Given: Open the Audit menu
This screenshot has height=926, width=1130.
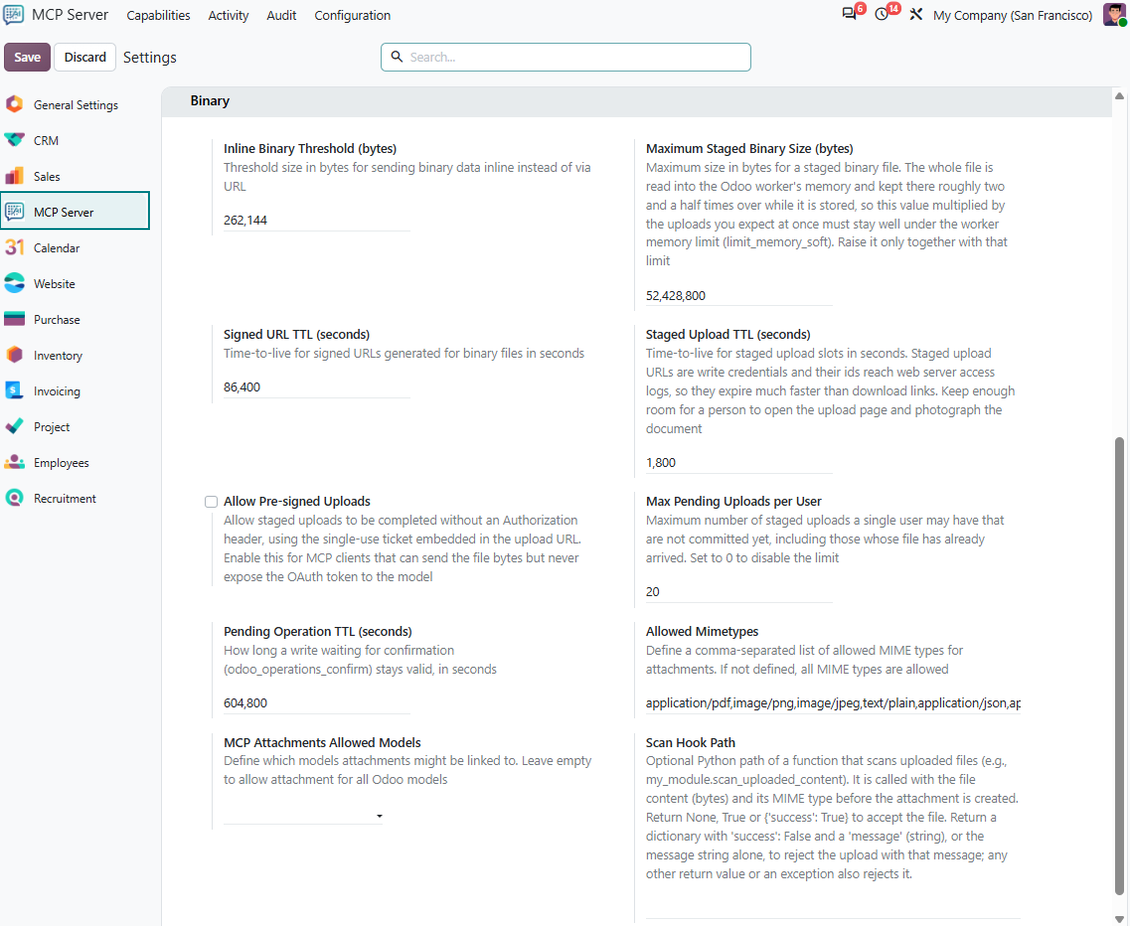Looking at the screenshot, I should click(x=281, y=15).
